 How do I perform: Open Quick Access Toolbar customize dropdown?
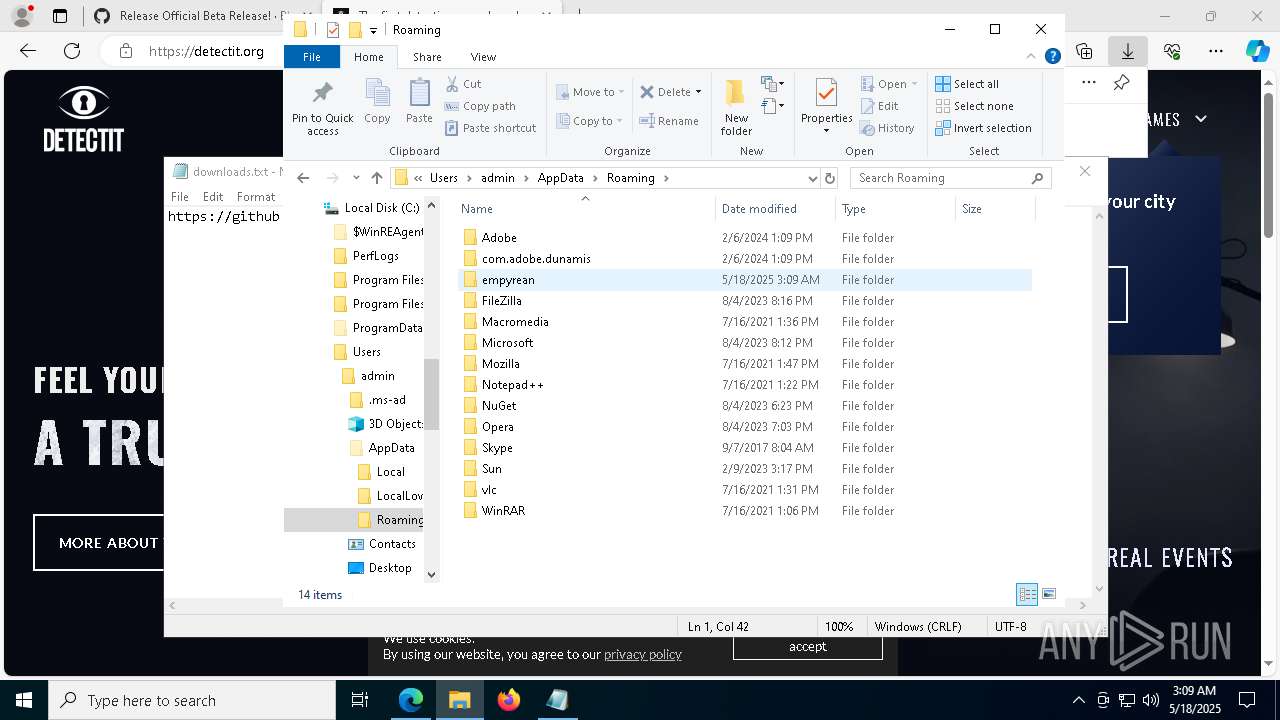pos(373,30)
